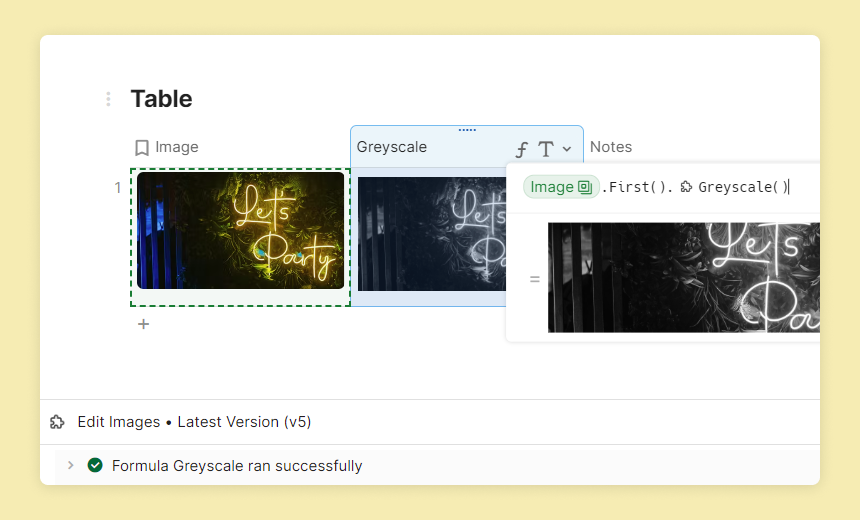Click the greyscale image in table cell

432,234
